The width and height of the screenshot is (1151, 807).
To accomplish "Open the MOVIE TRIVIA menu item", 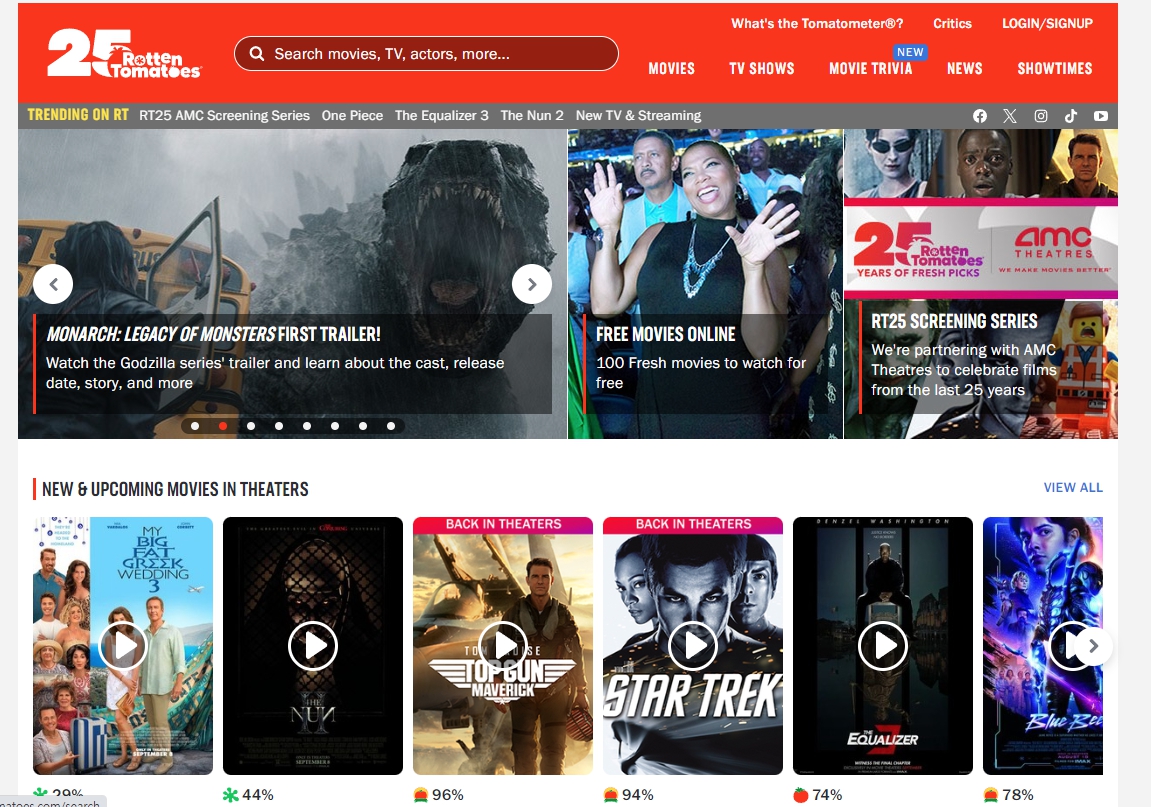I will point(871,68).
